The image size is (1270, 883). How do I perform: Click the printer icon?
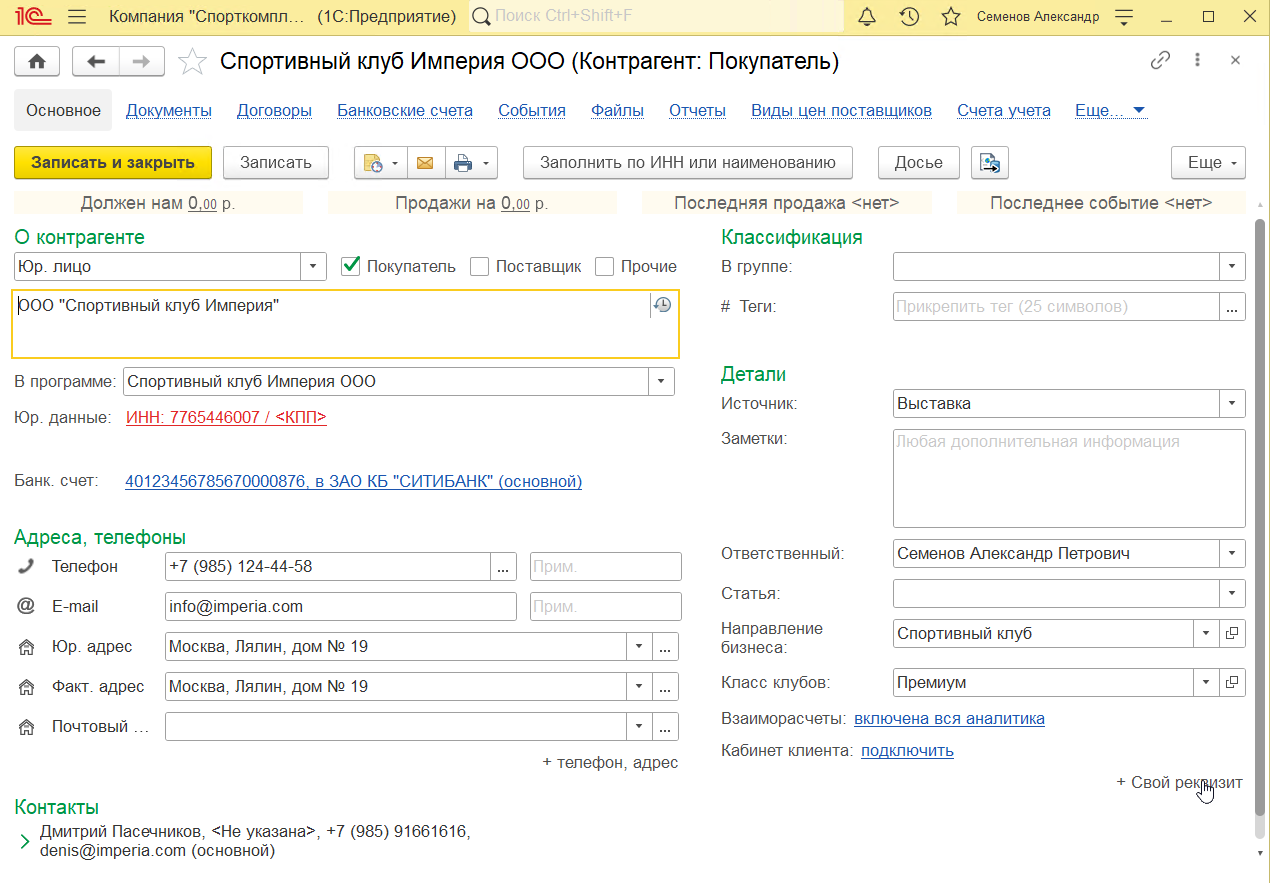(471, 163)
